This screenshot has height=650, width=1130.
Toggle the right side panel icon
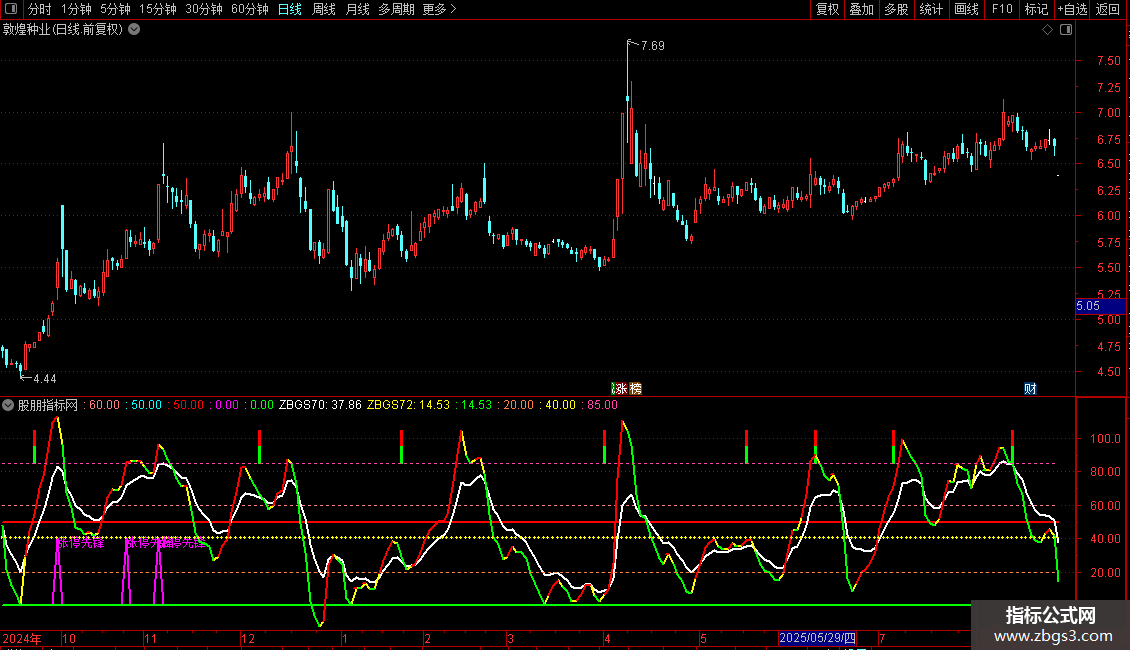[1066, 30]
